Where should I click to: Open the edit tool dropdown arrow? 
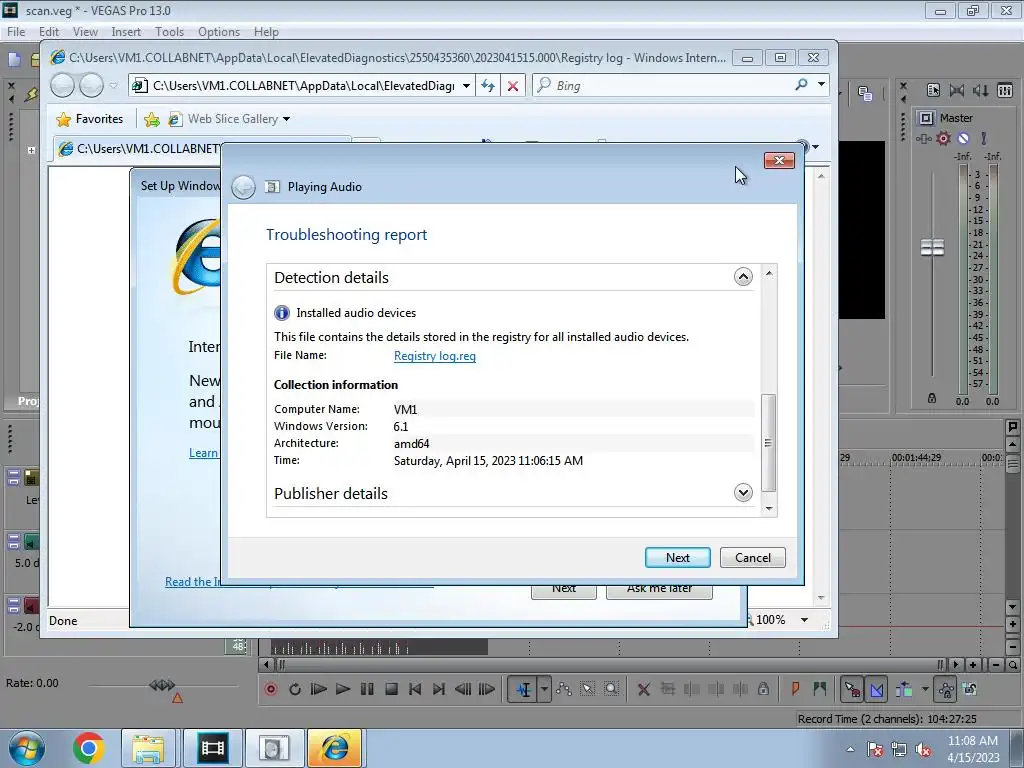pos(544,689)
